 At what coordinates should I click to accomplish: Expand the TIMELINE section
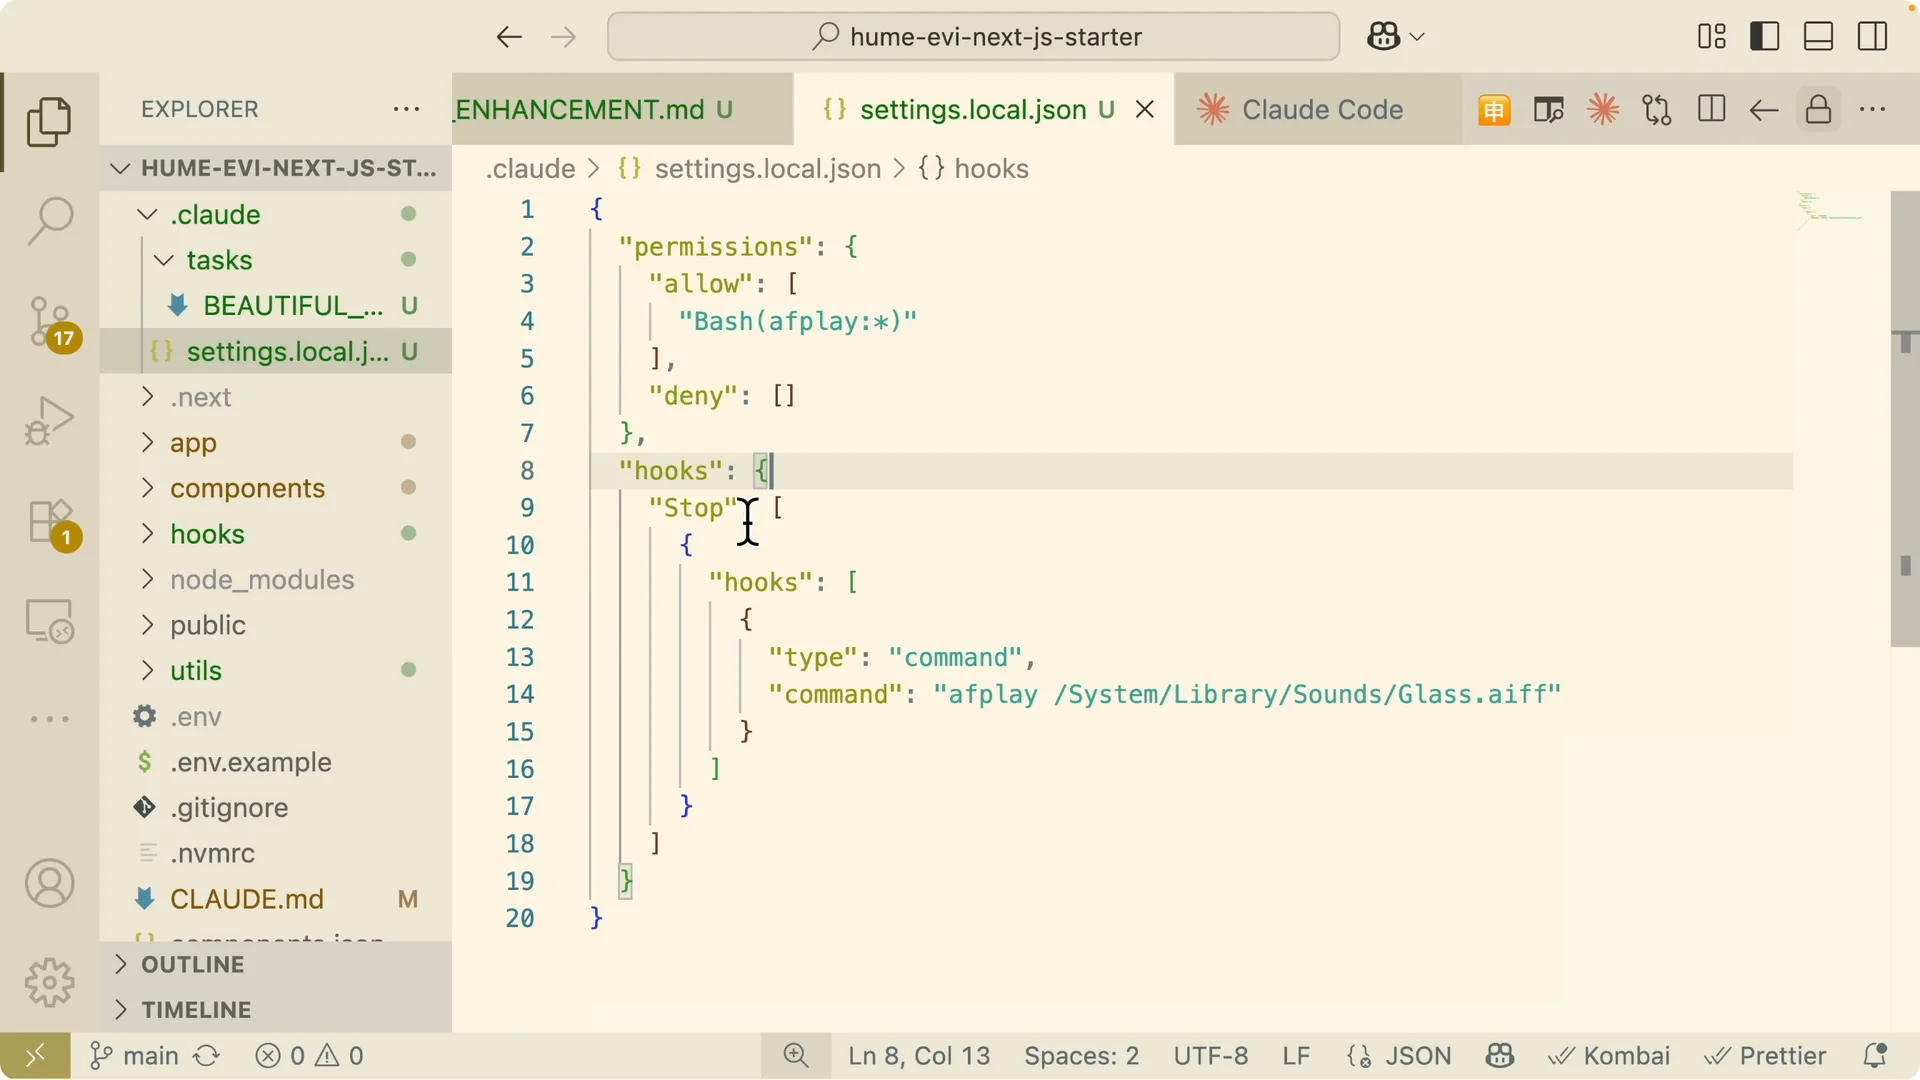click(x=276, y=1010)
